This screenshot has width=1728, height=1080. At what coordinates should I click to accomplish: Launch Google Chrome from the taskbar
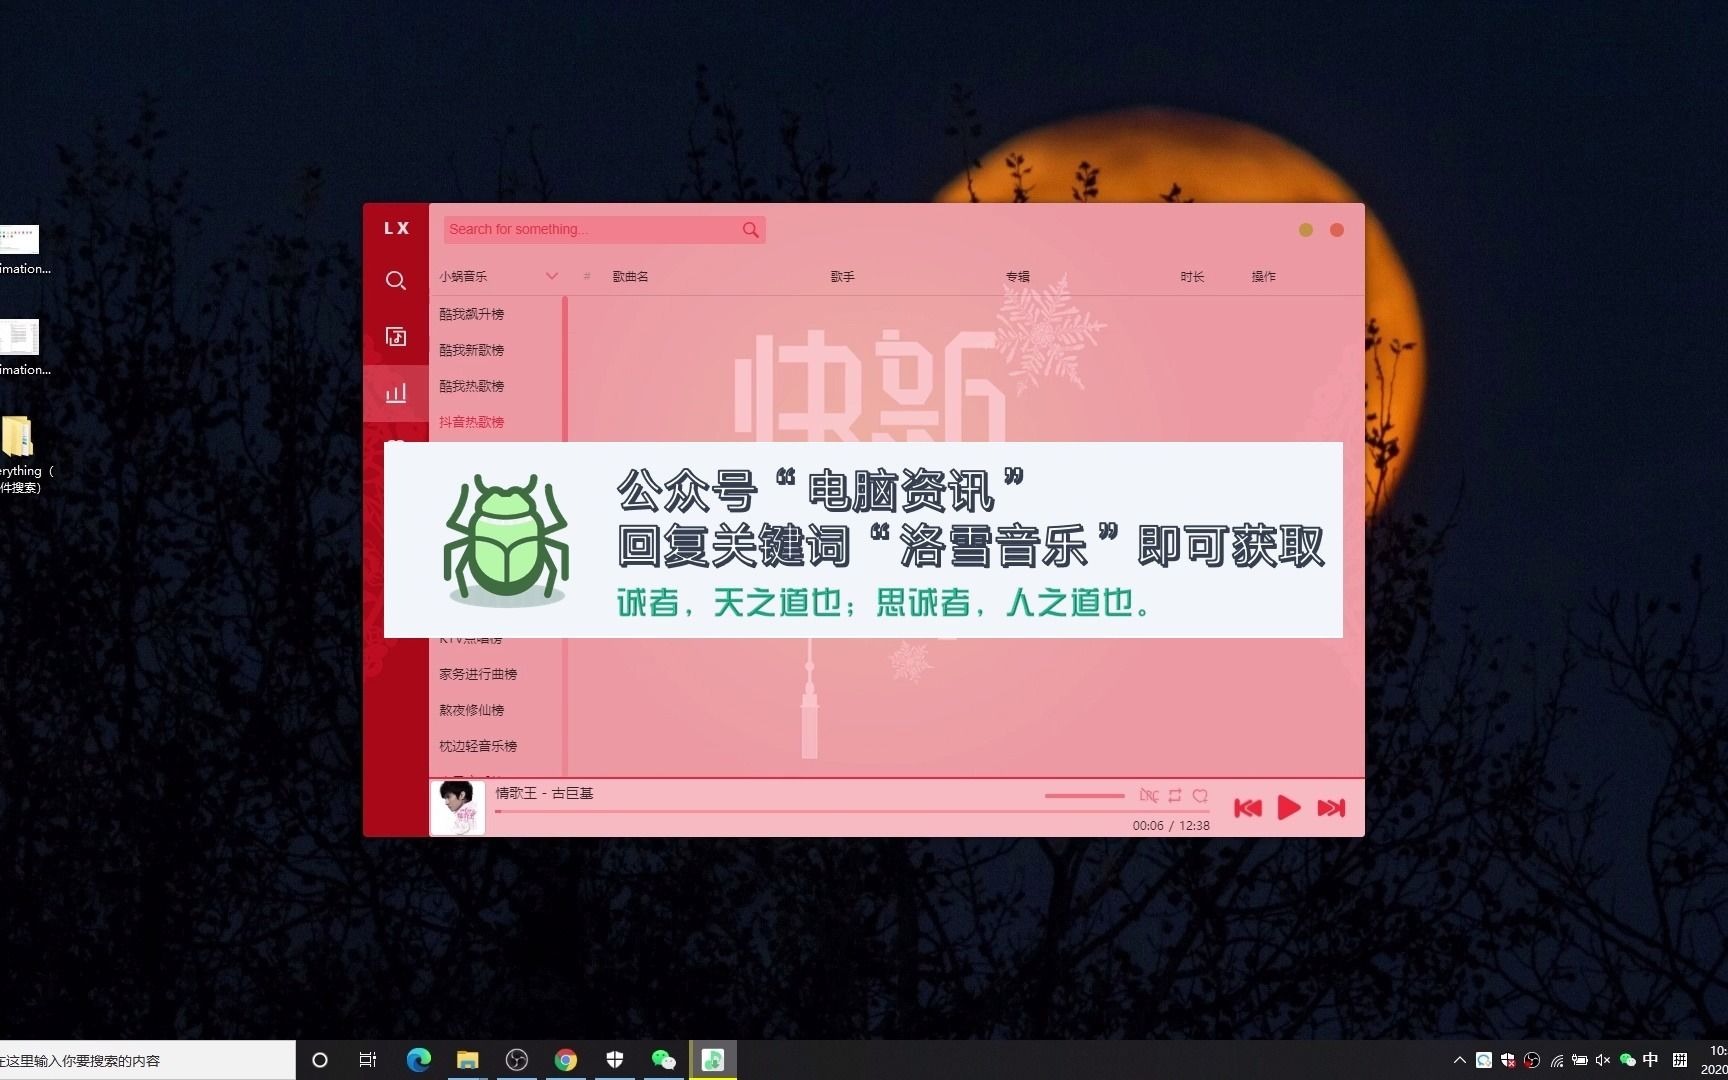point(565,1060)
